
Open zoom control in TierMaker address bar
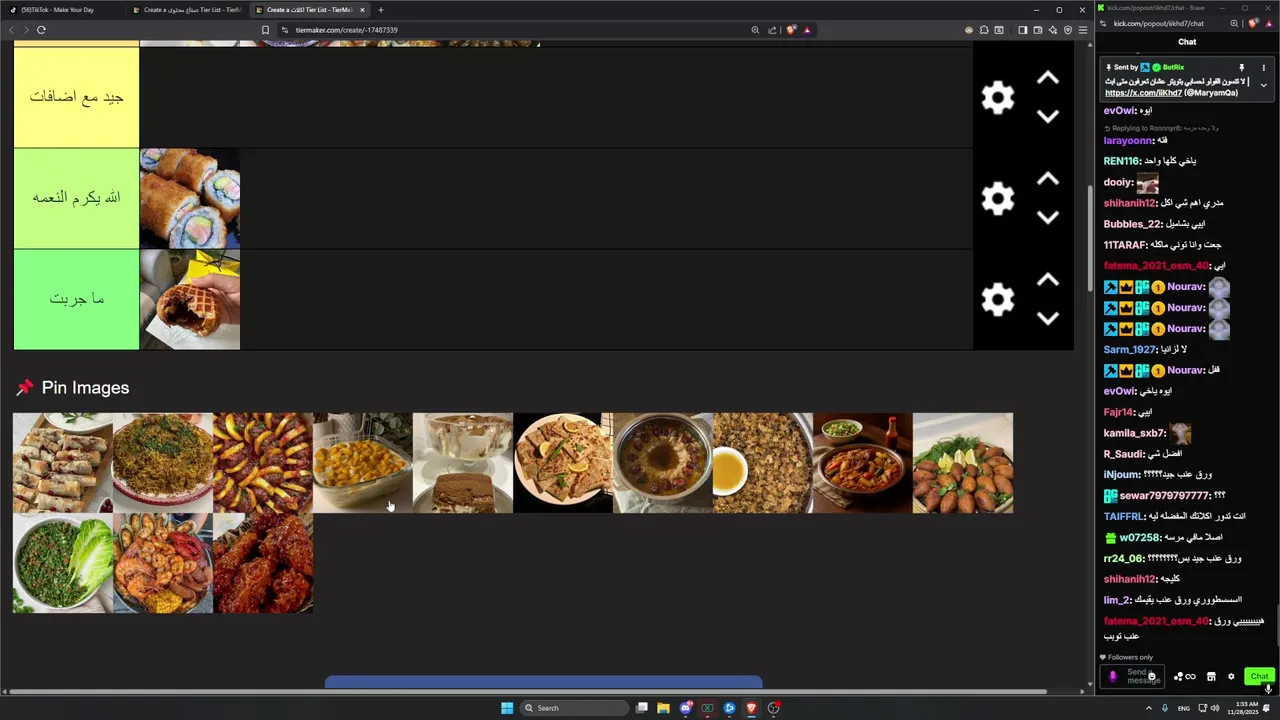click(755, 30)
